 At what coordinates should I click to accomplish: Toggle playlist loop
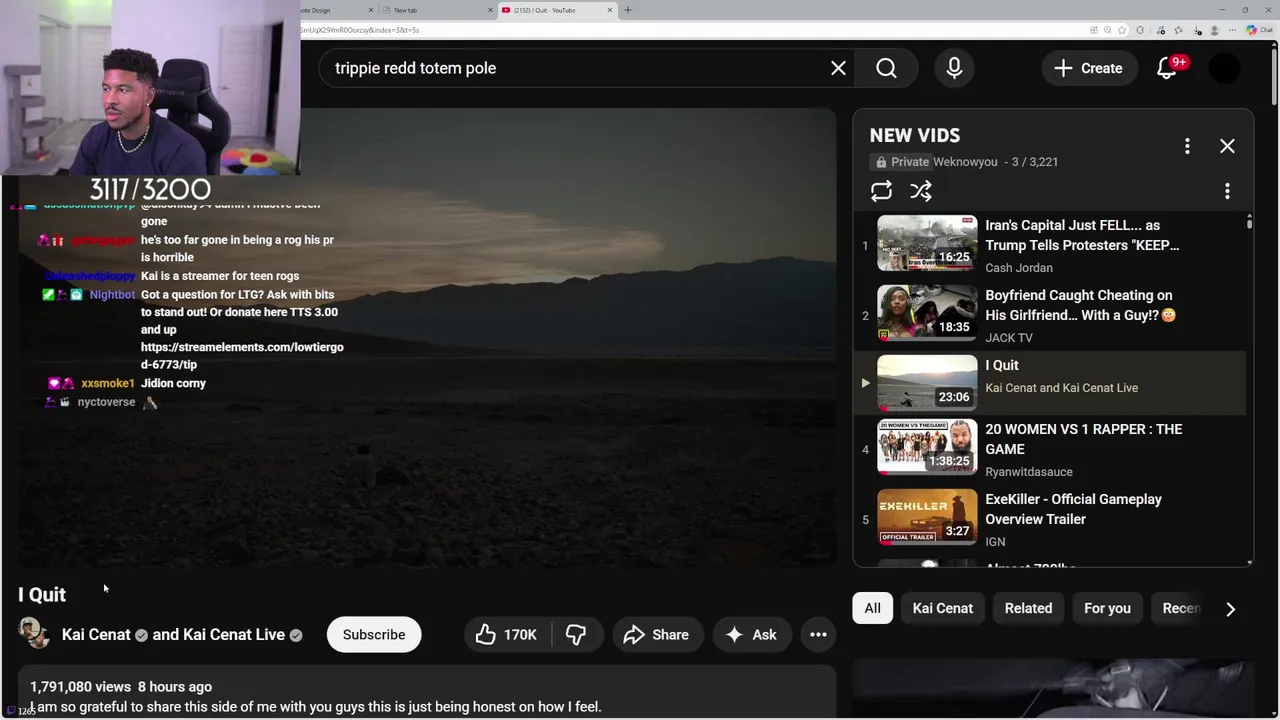point(881,191)
